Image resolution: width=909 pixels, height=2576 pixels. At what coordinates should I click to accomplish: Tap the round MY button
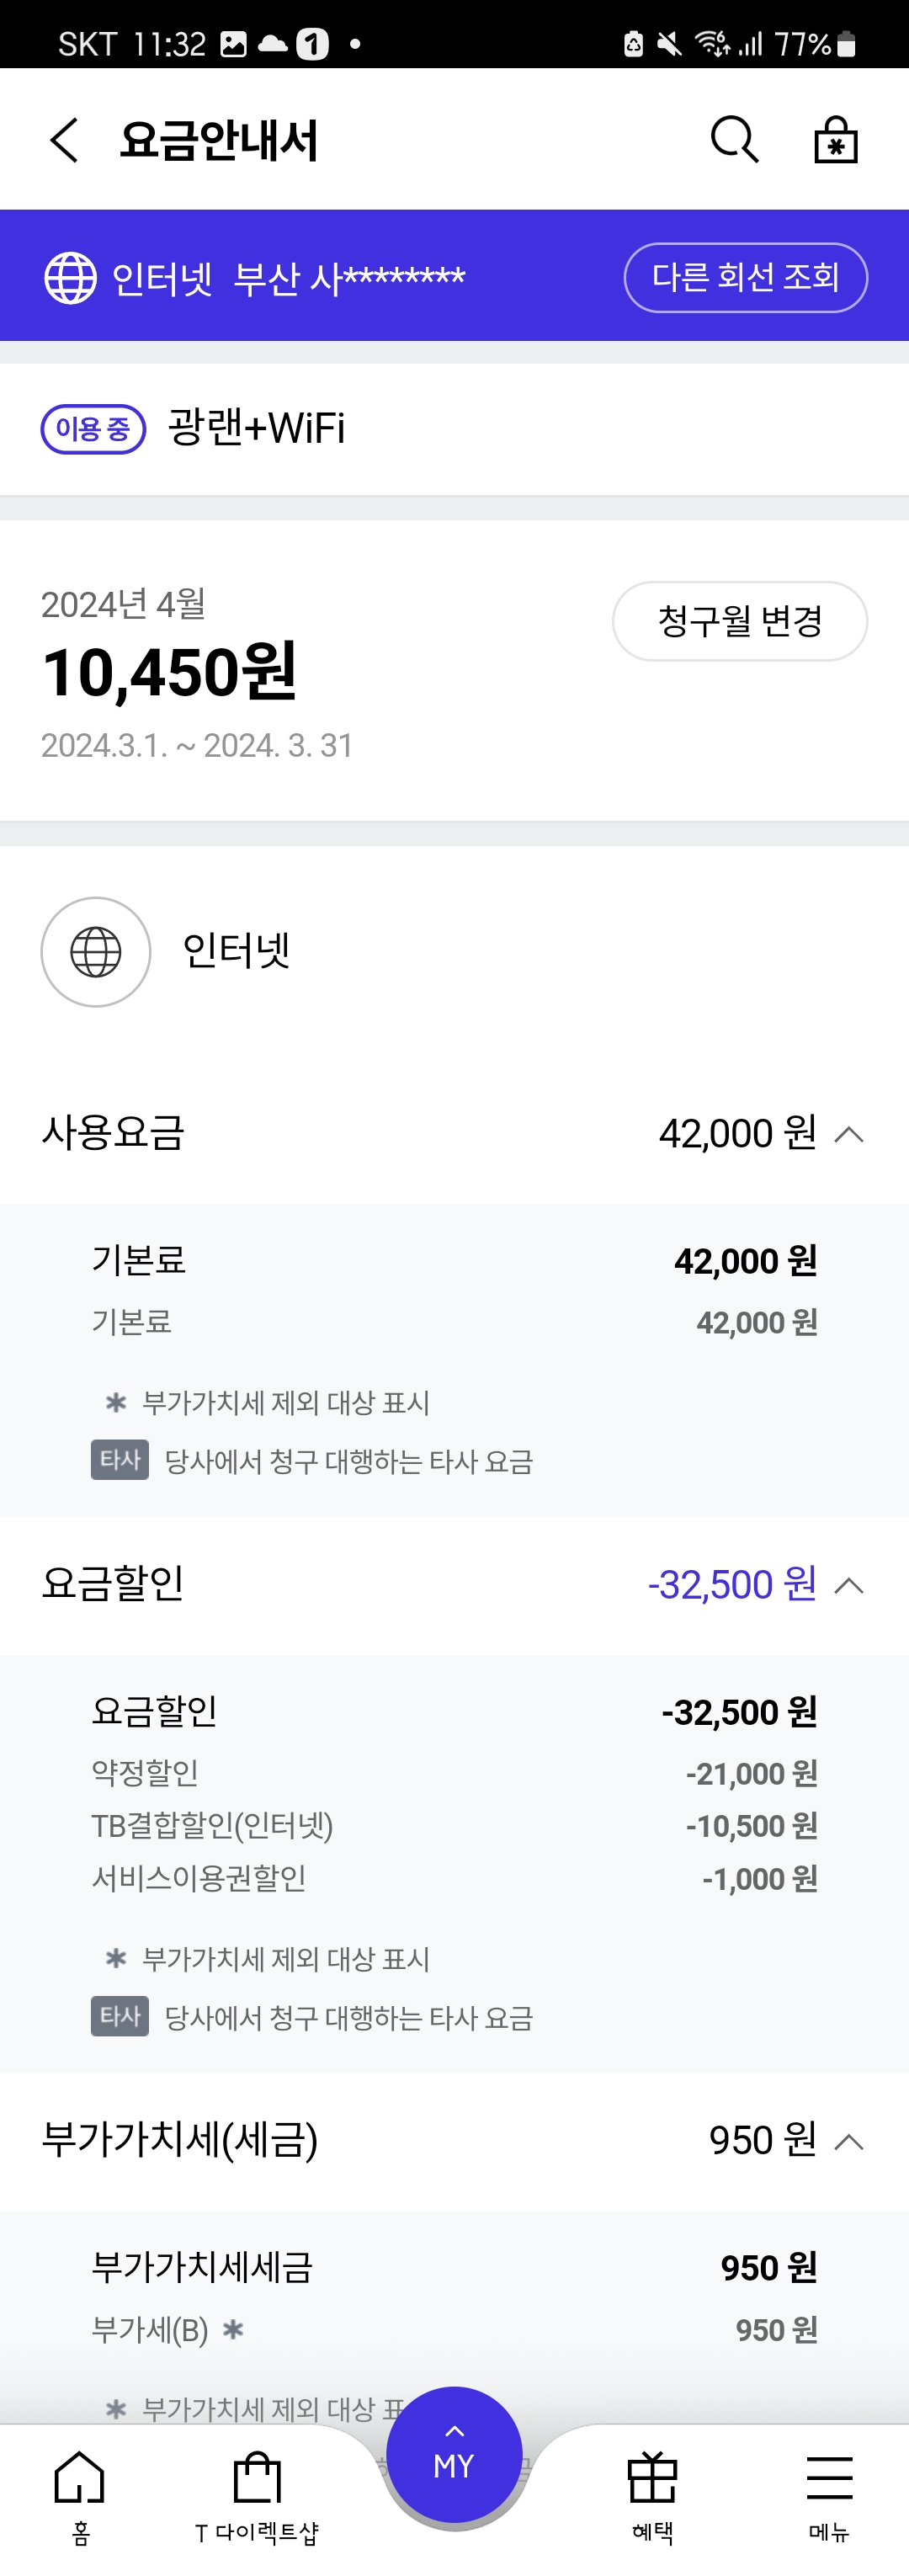click(x=454, y=2455)
